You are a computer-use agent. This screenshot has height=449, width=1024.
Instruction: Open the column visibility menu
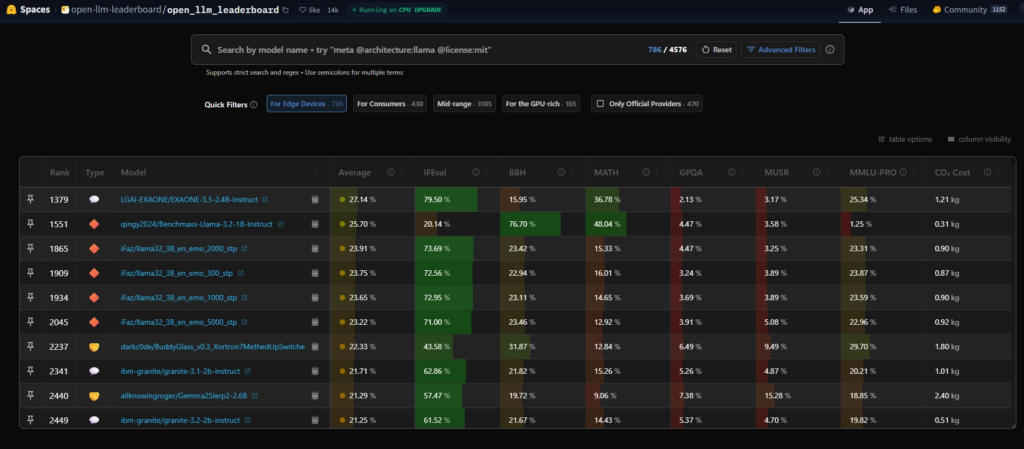(x=979, y=139)
